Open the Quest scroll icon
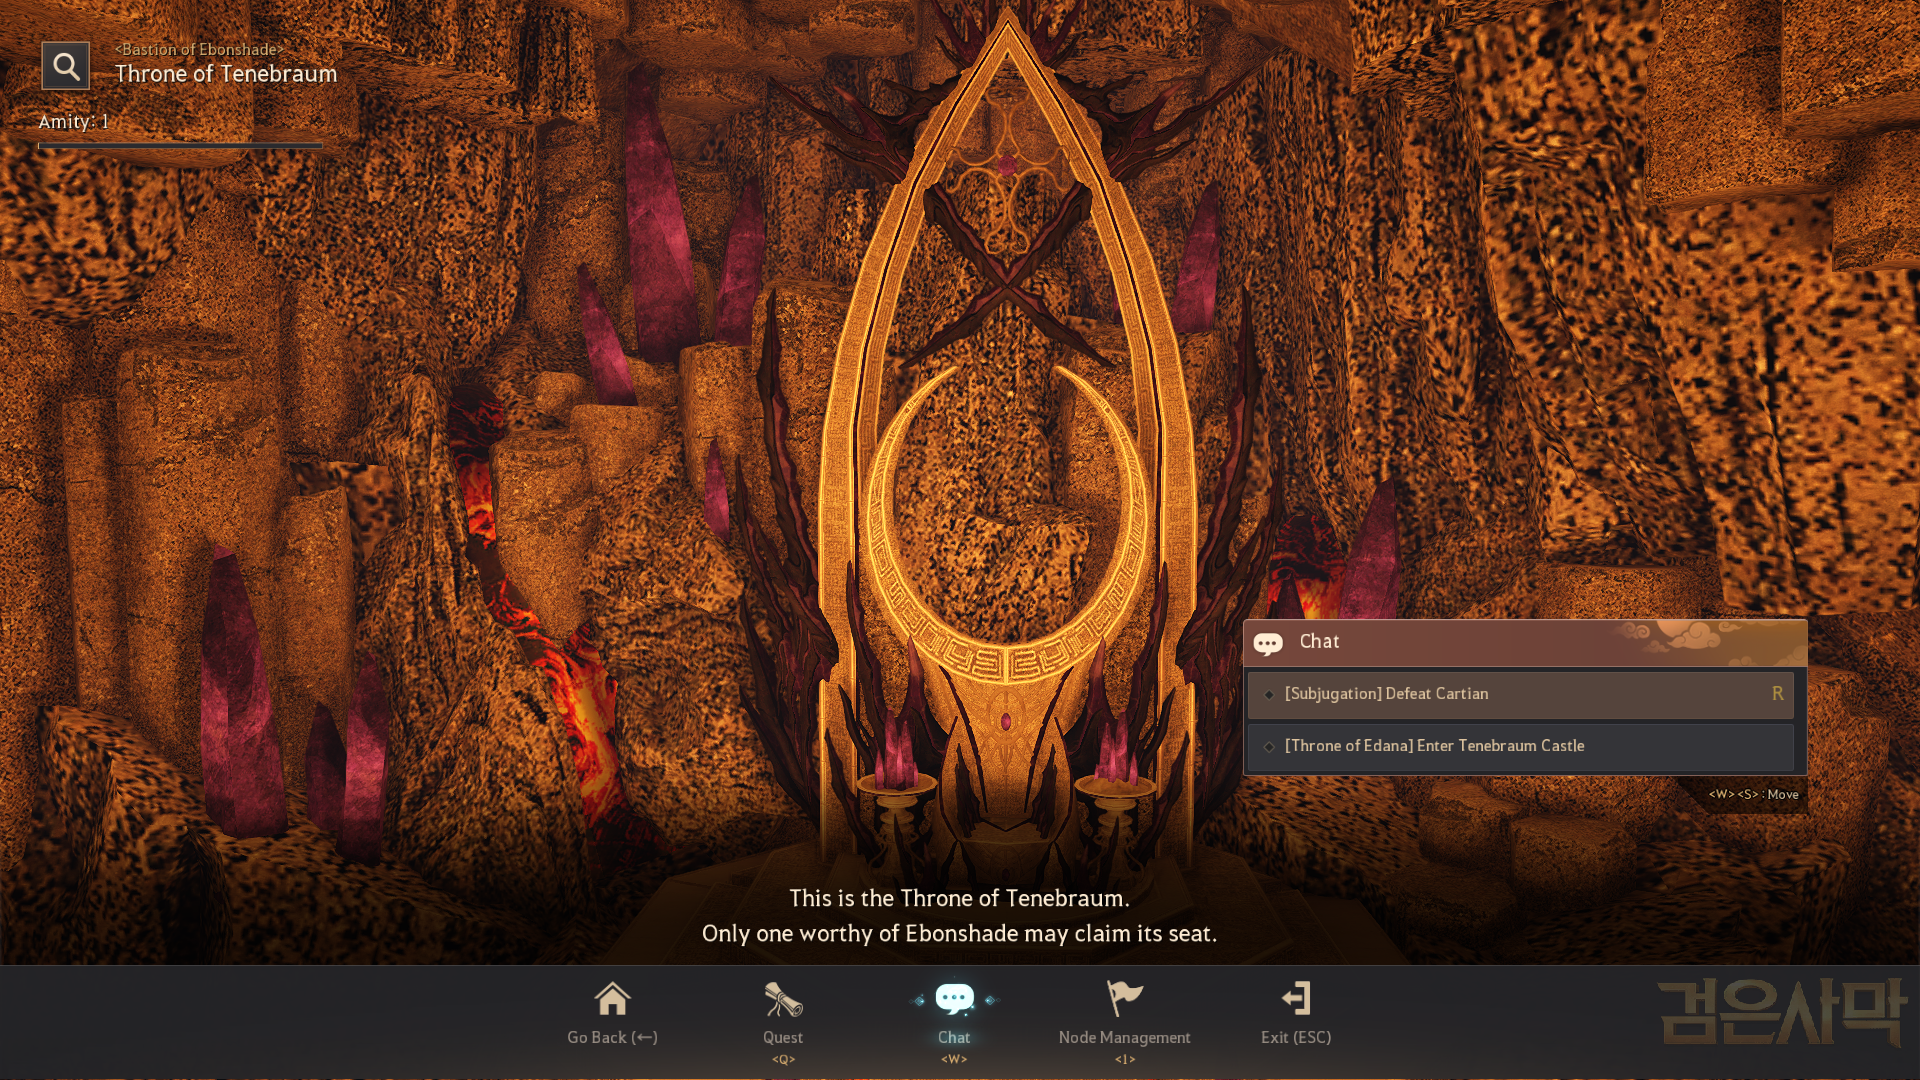The width and height of the screenshot is (1920, 1080). 783,998
